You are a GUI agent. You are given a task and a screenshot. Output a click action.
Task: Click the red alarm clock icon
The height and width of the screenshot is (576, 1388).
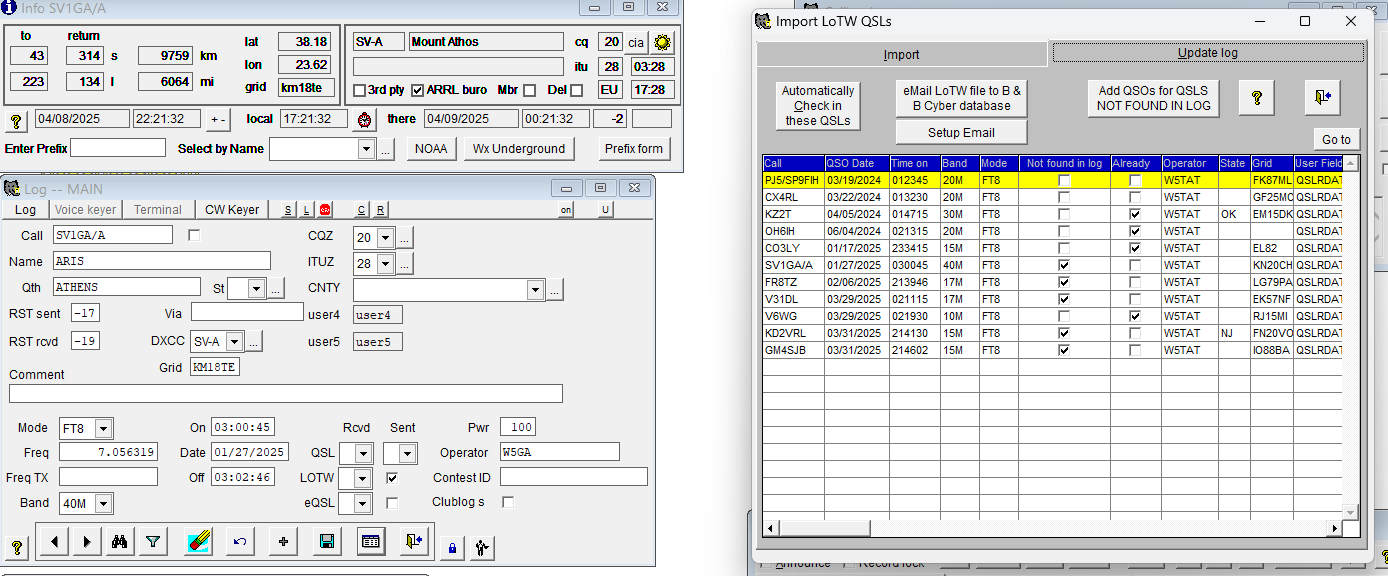tap(365, 120)
